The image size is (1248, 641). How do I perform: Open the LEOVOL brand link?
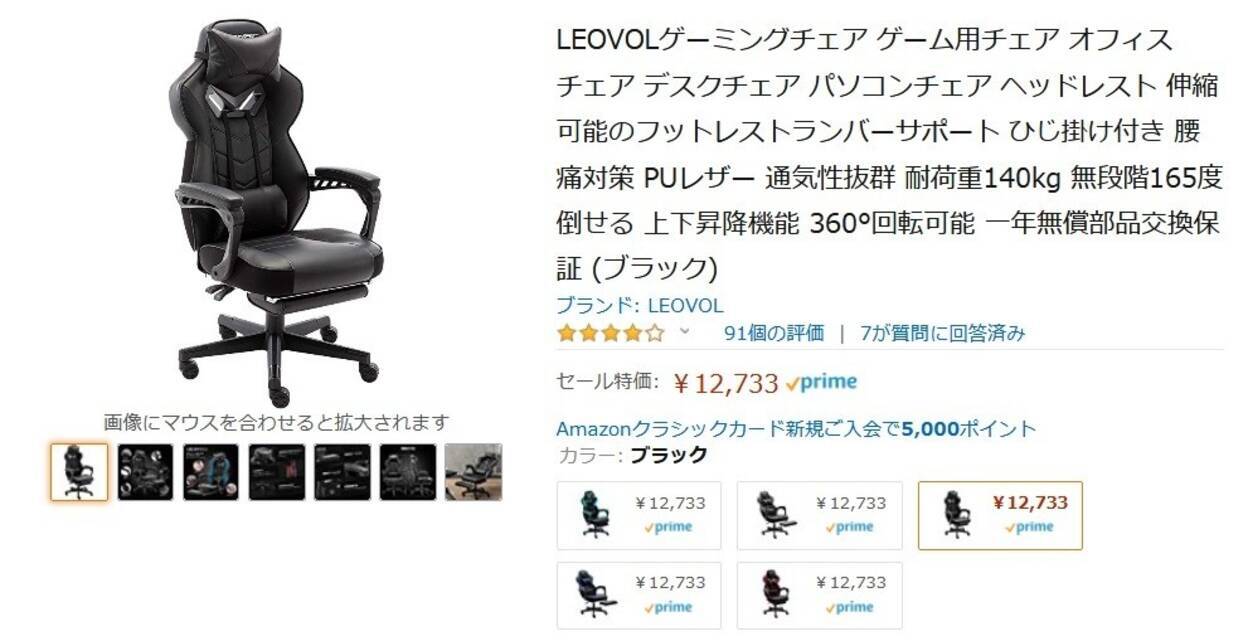[x=639, y=306]
